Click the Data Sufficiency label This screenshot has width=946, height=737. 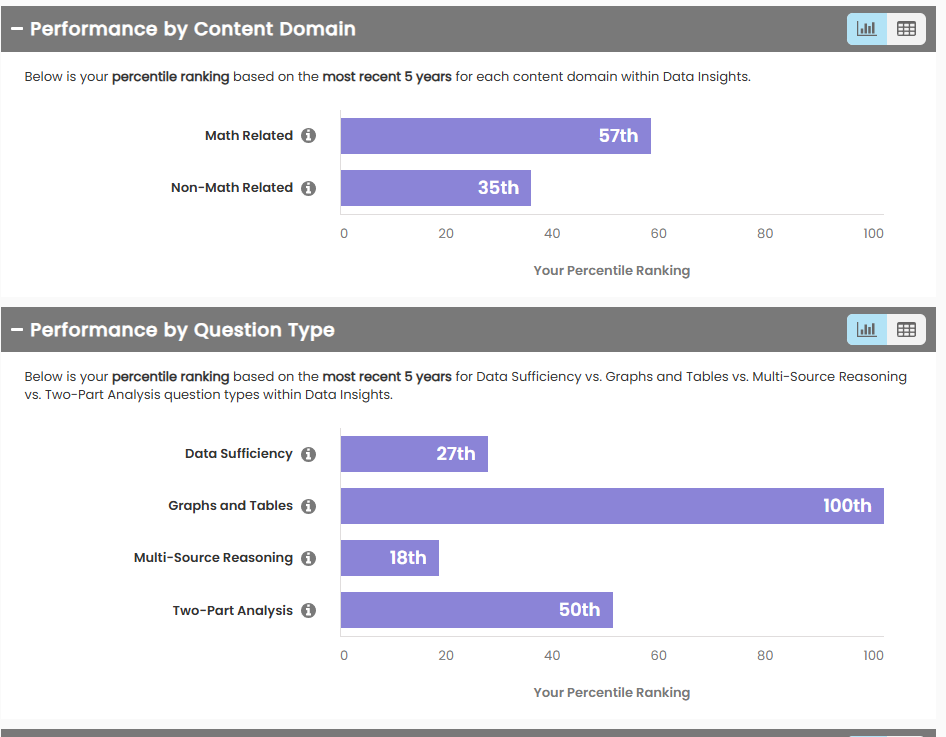(239, 454)
